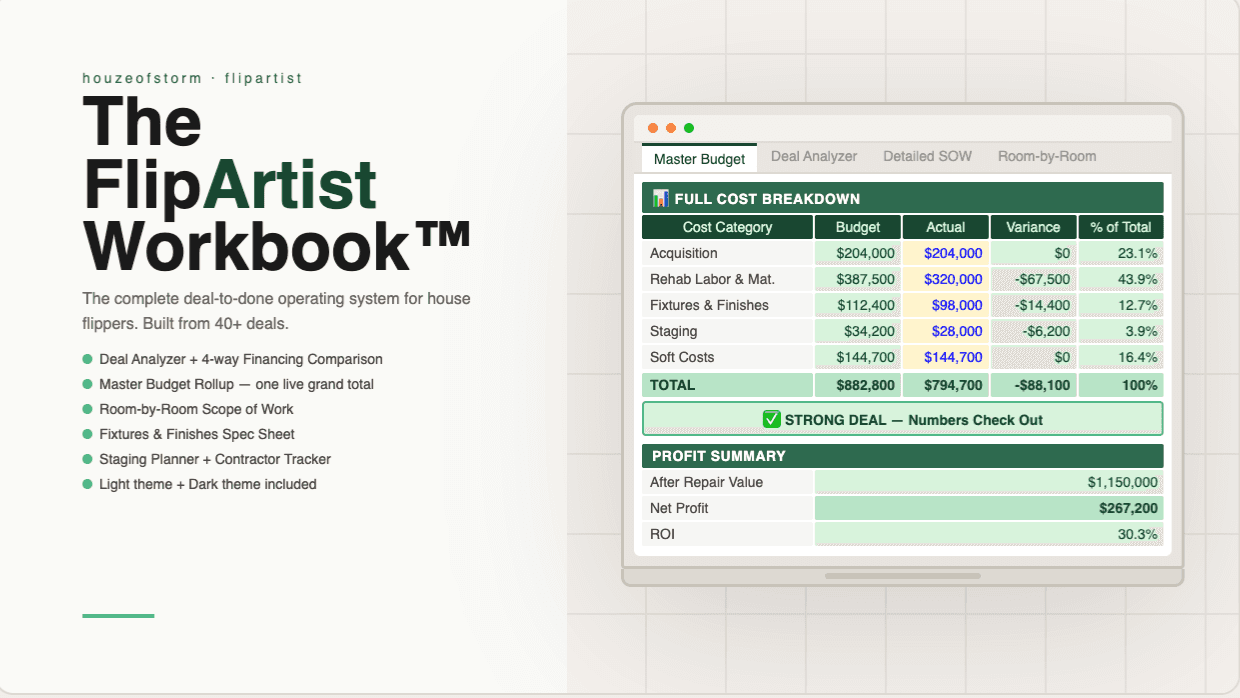
Task: Click the STRONG DEAL — Numbers Check Out banner
Action: (x=902, y=419)
